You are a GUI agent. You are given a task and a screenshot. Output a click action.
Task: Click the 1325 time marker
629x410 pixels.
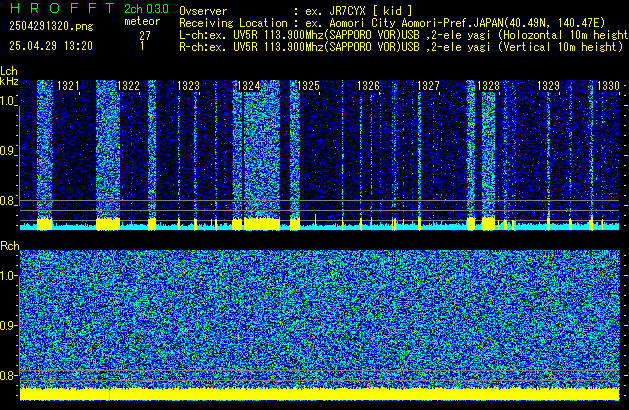308,86
